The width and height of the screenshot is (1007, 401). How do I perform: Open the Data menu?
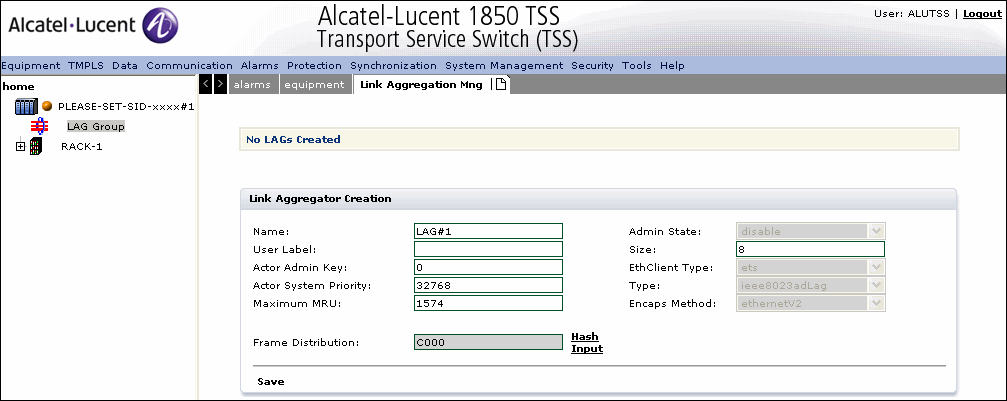[x=125, y=66]
